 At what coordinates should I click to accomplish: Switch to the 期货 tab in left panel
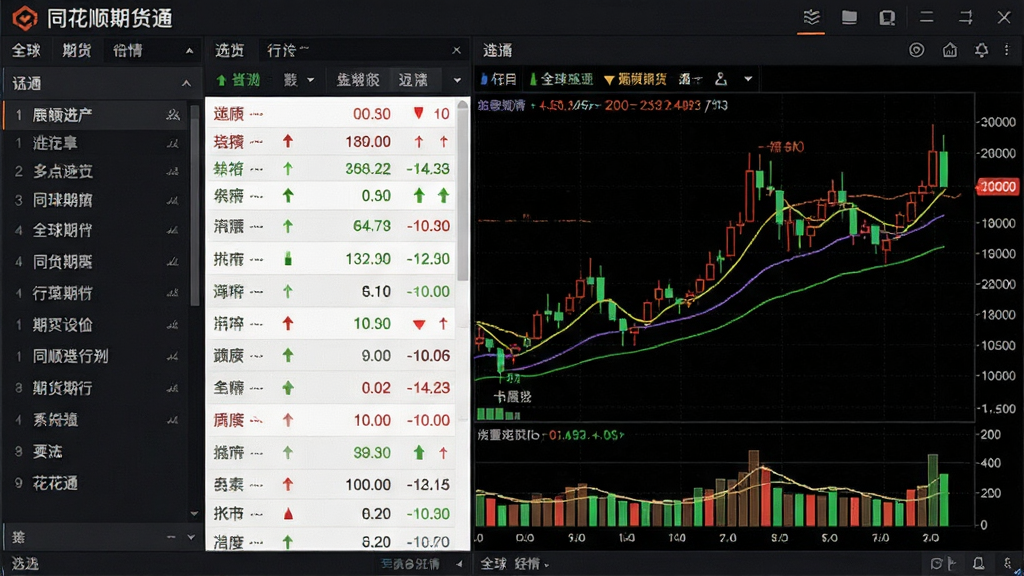coord(76,50)
